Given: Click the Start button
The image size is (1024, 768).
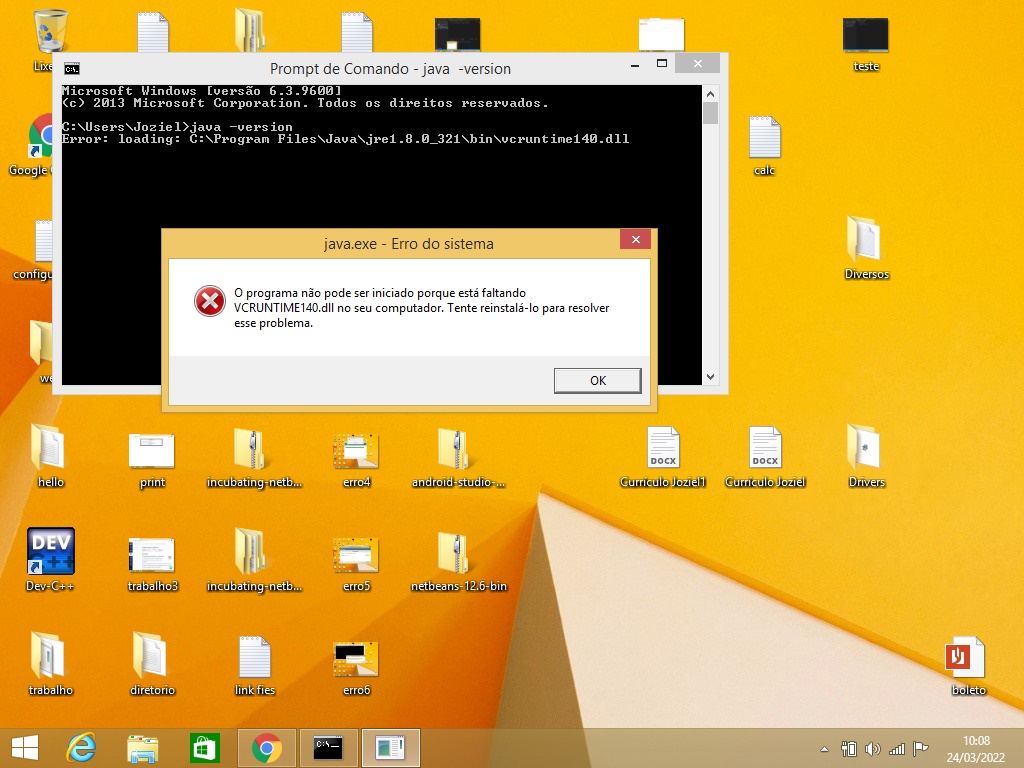Looking at the screenshot, I should [x=24, y=747].
